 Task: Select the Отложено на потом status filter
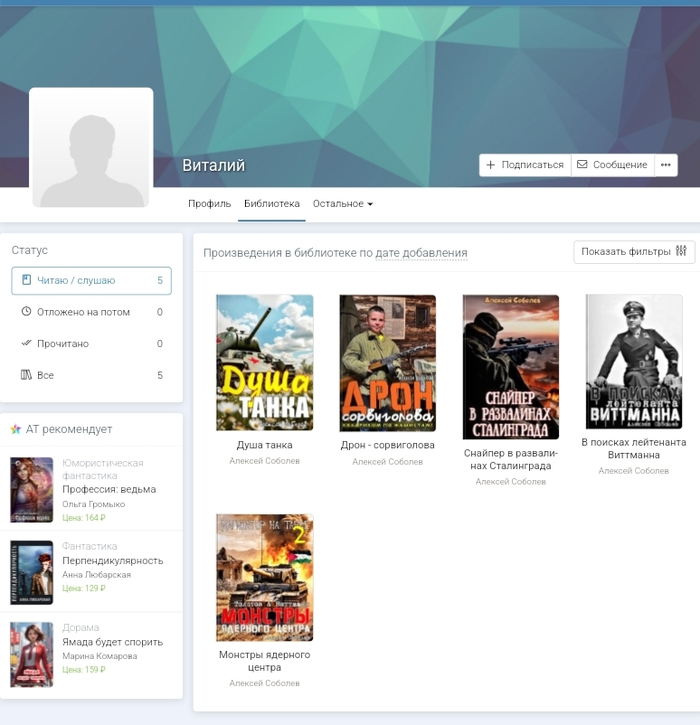91,312
